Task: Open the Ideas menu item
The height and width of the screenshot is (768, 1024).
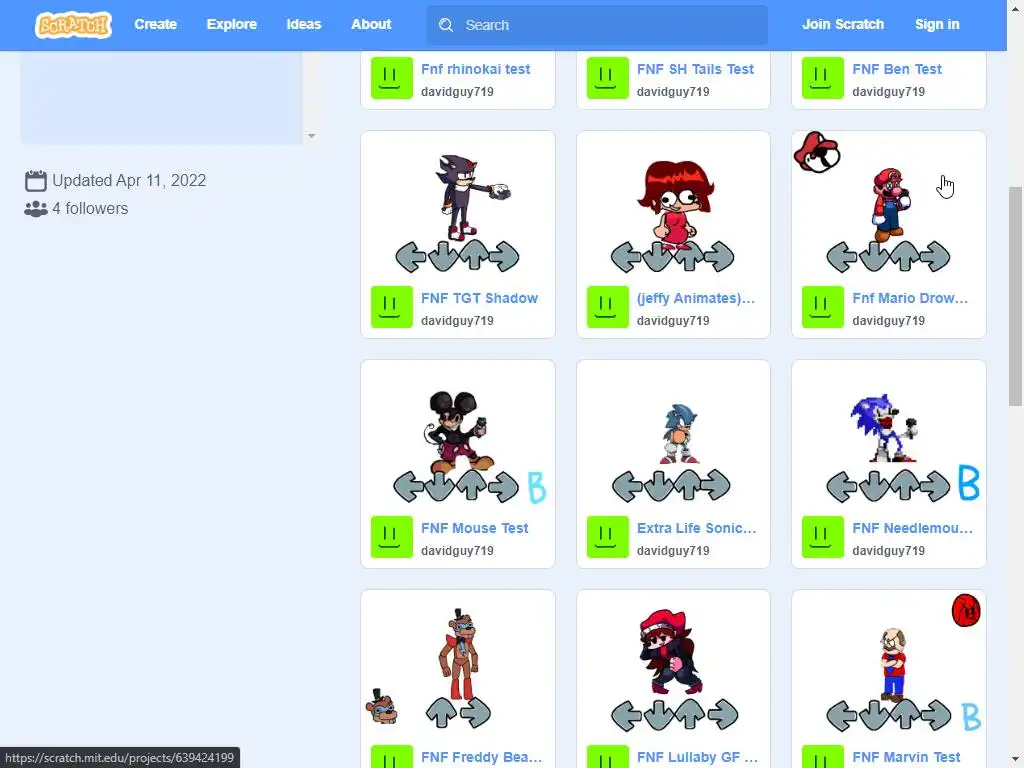Action: [304, 24]
